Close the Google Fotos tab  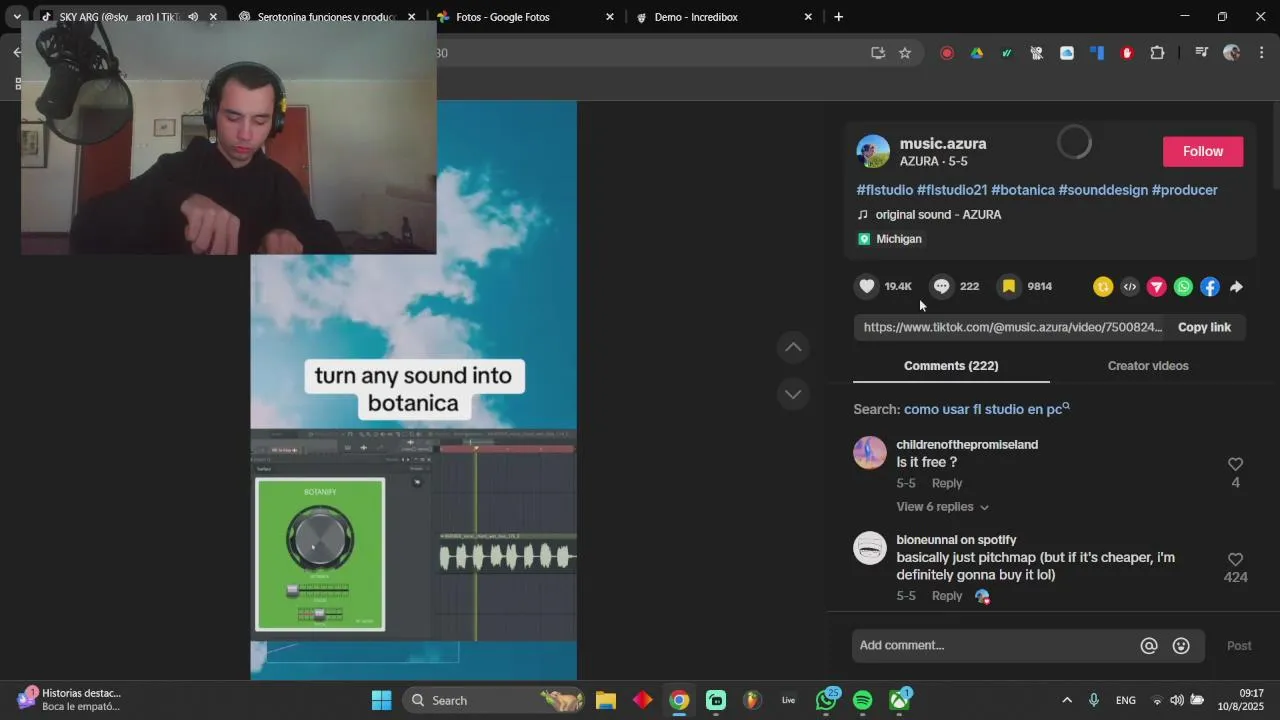[x=610, y=17]
